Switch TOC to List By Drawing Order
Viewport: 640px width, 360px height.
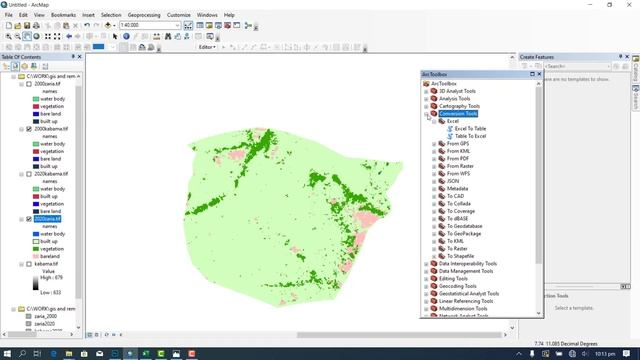[6, 67]
